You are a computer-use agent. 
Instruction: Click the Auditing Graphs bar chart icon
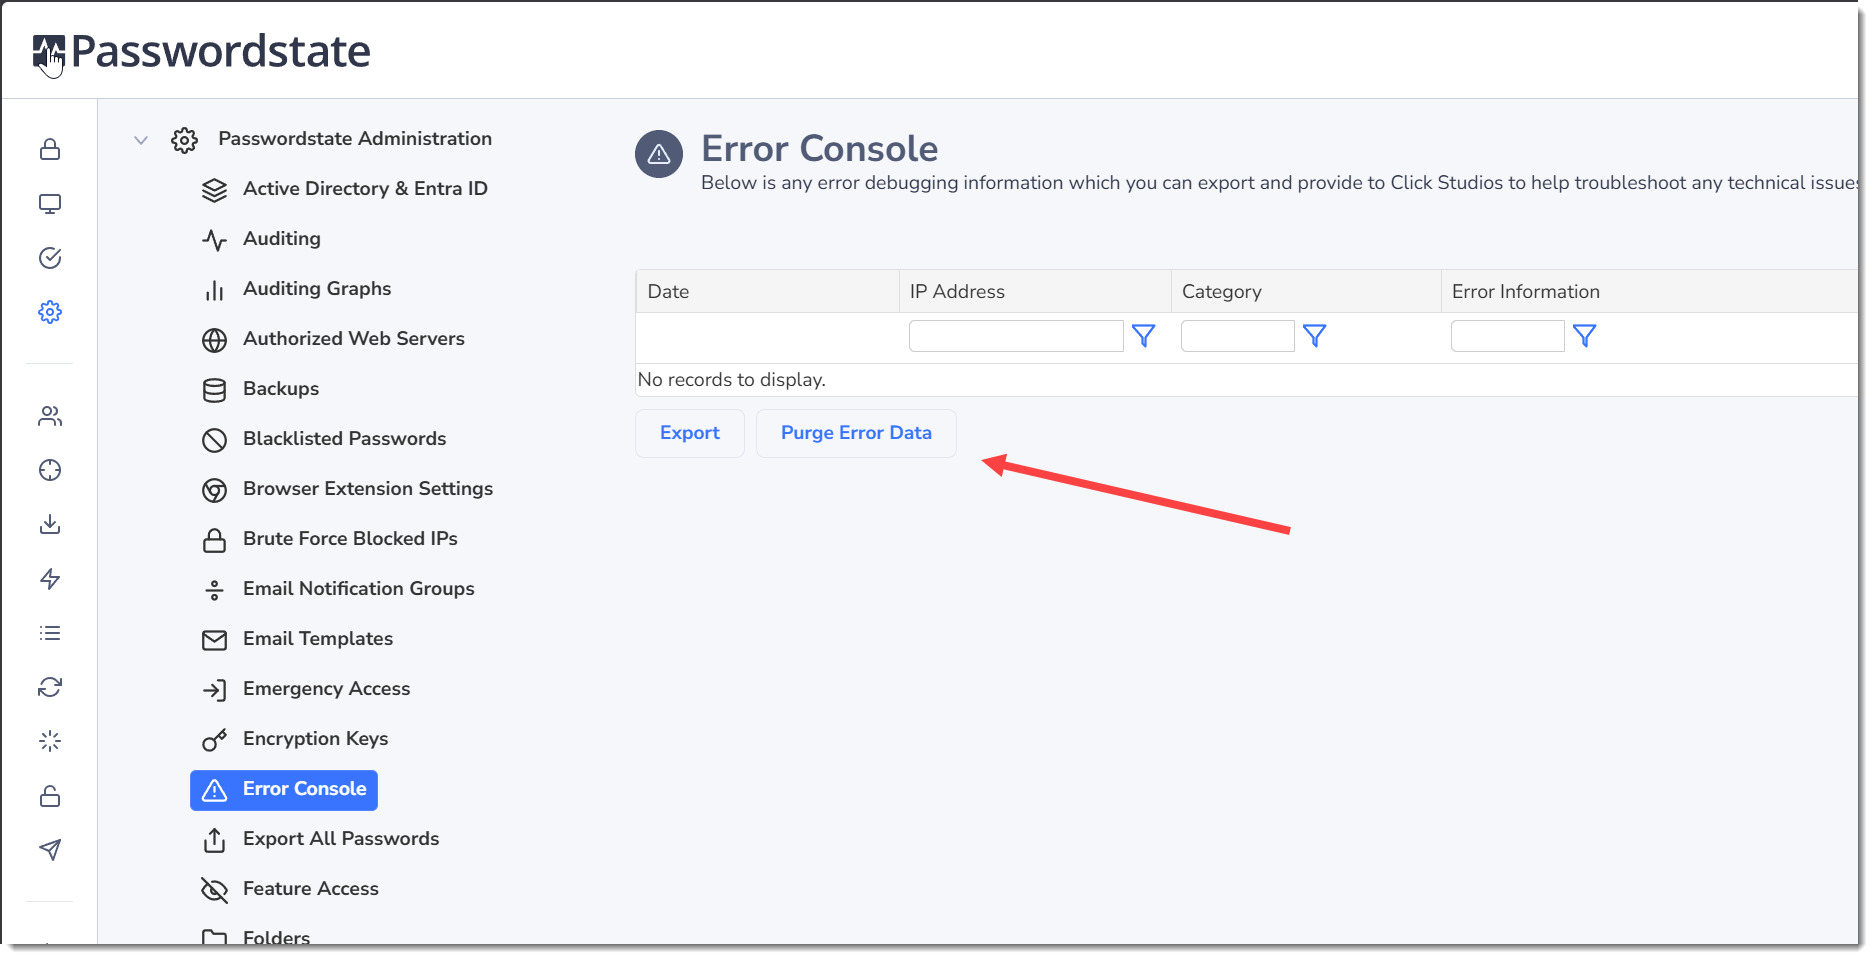pos(214,290)
